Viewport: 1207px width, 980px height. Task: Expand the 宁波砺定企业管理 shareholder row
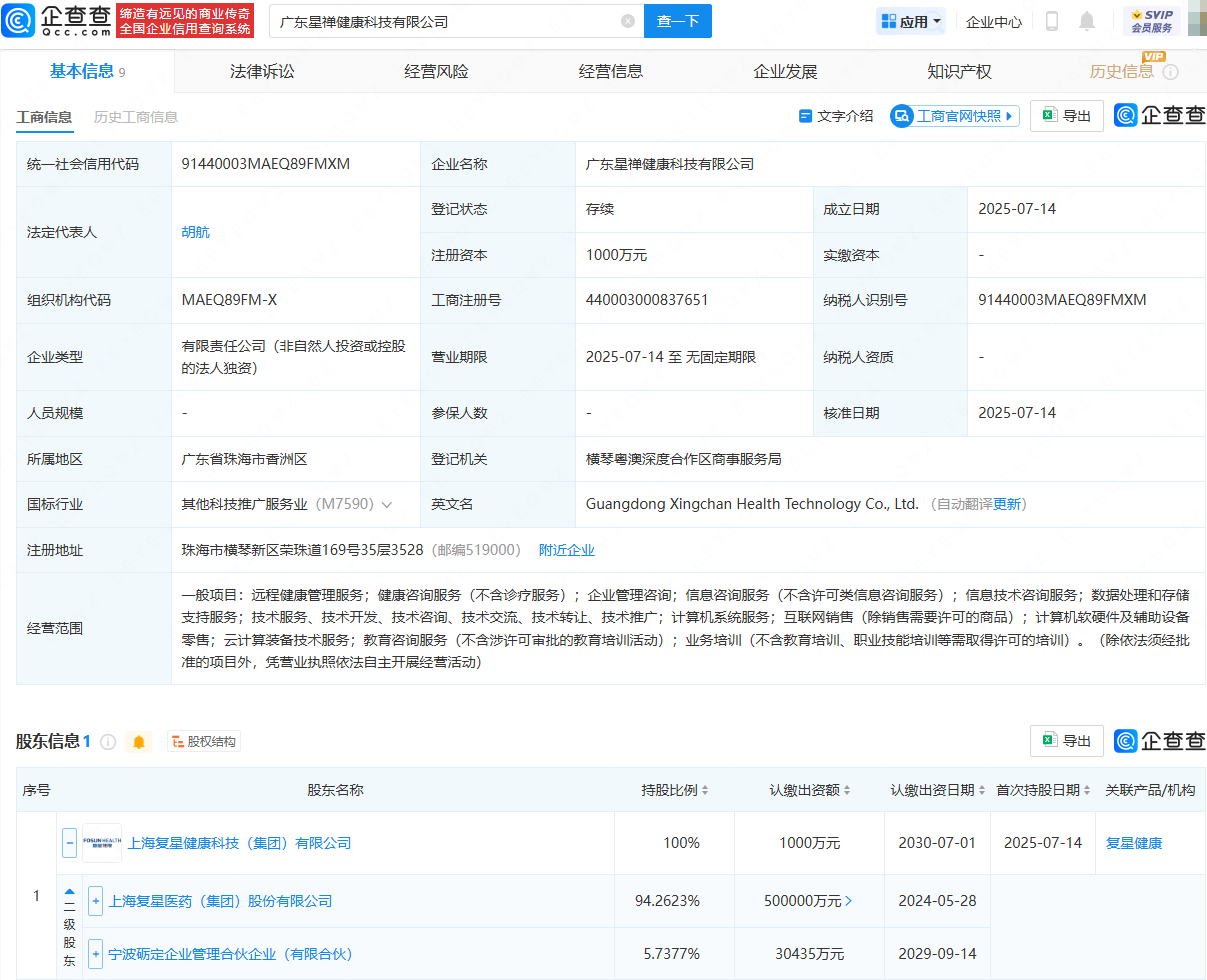96,954
